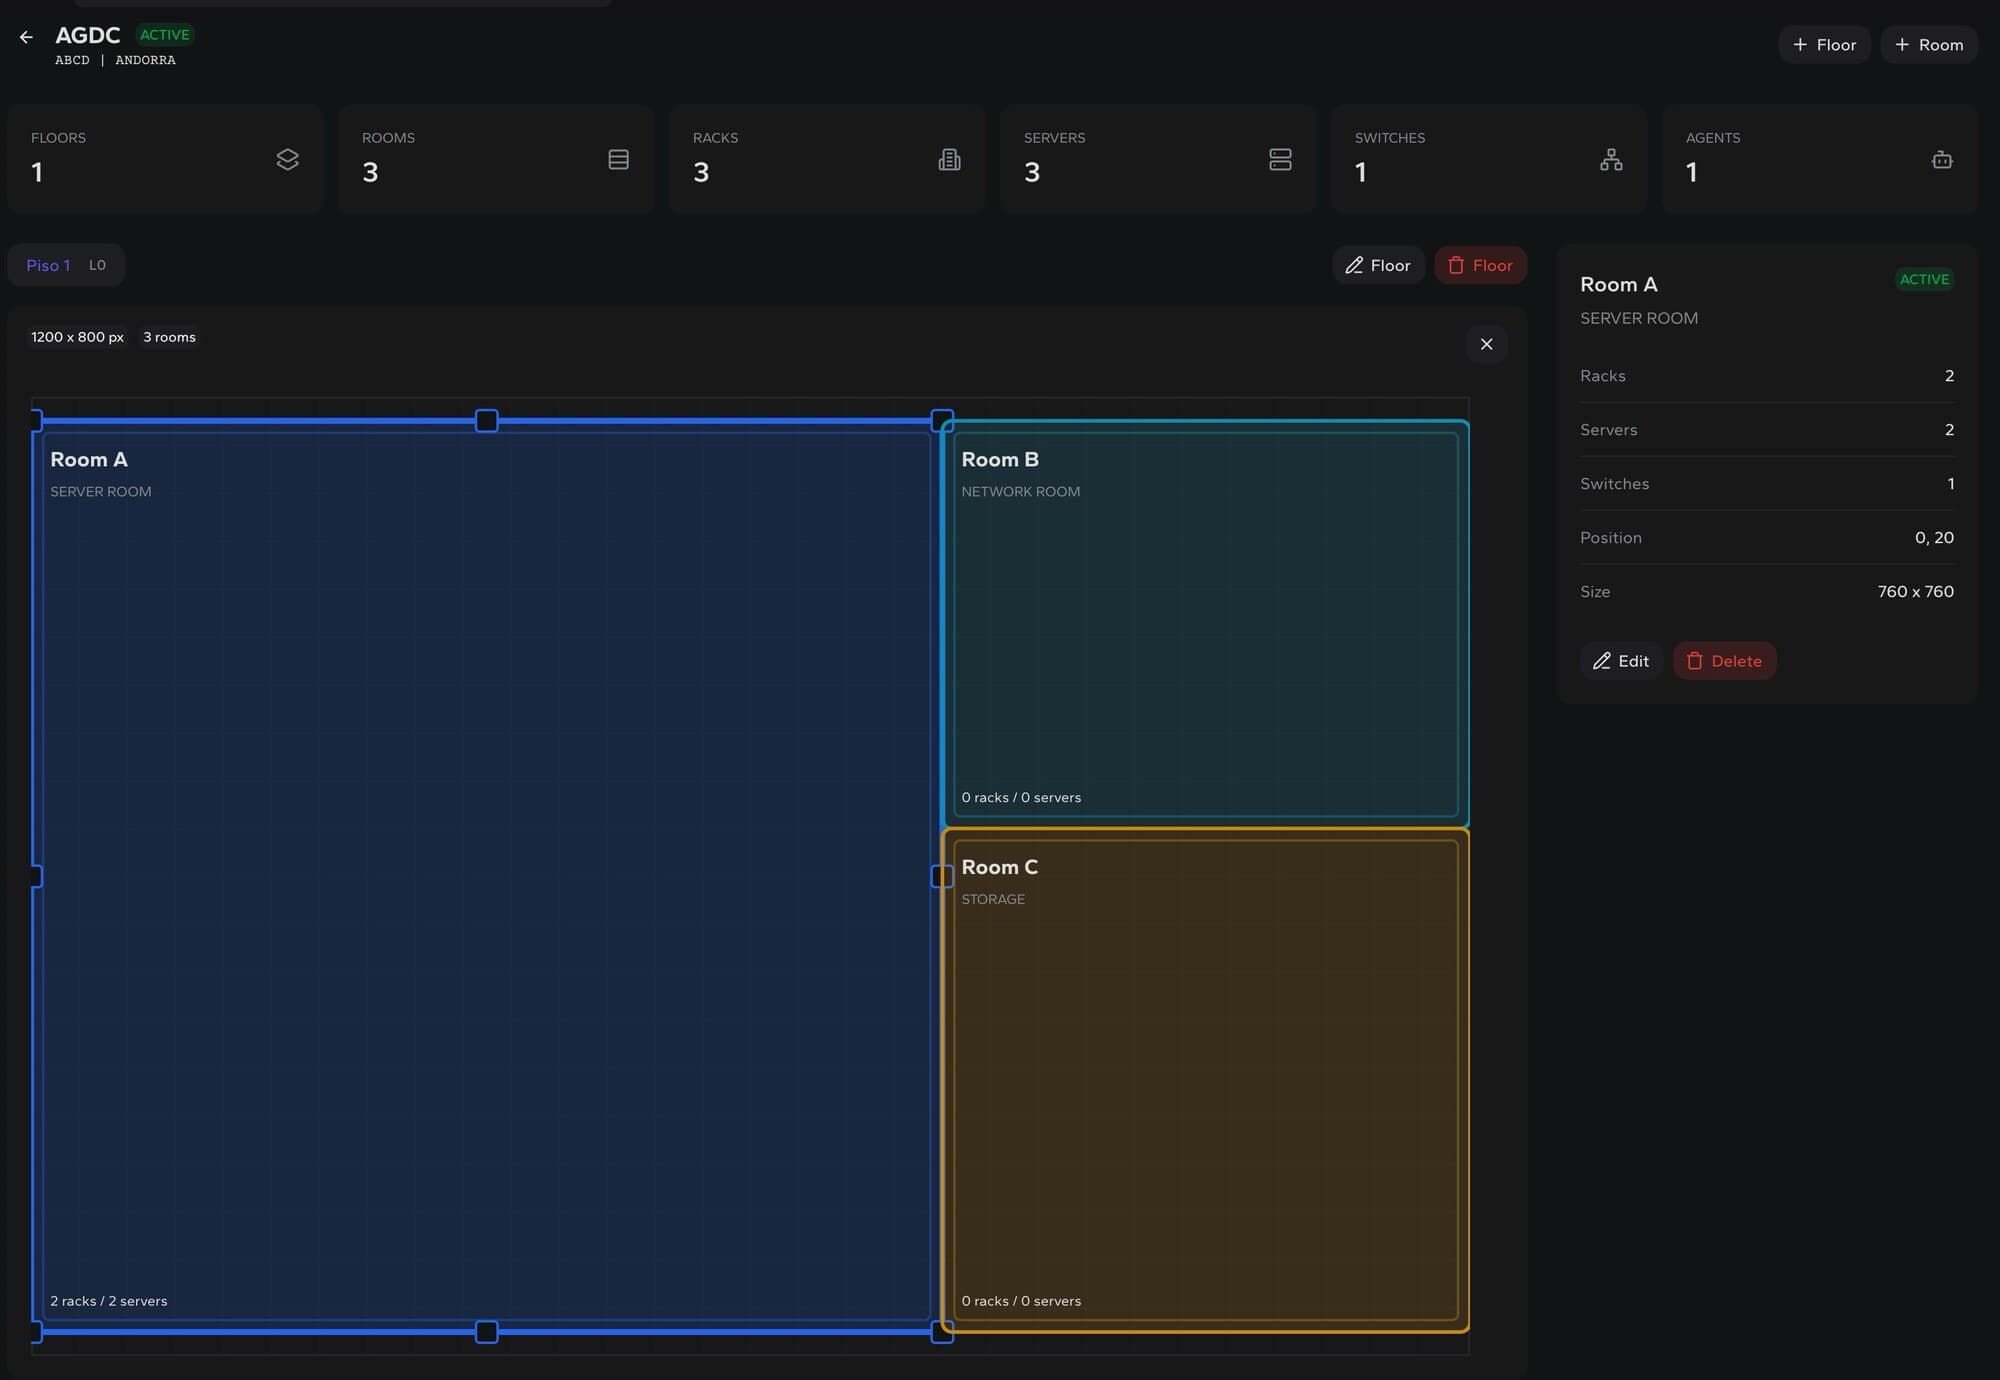Delete Room A from the details panel

click(x=1724, y=661)
